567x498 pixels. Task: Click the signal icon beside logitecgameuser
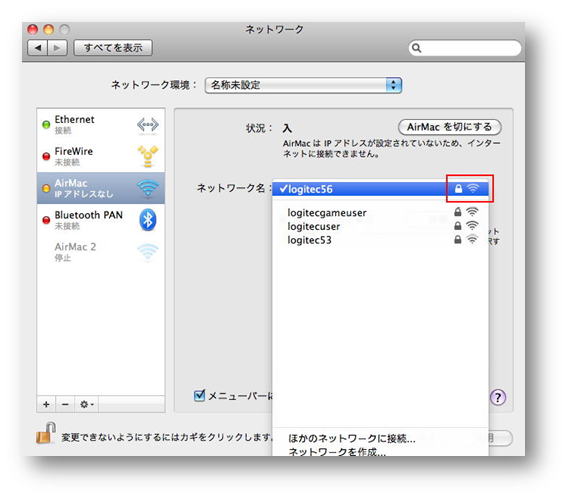click(472, 211)
